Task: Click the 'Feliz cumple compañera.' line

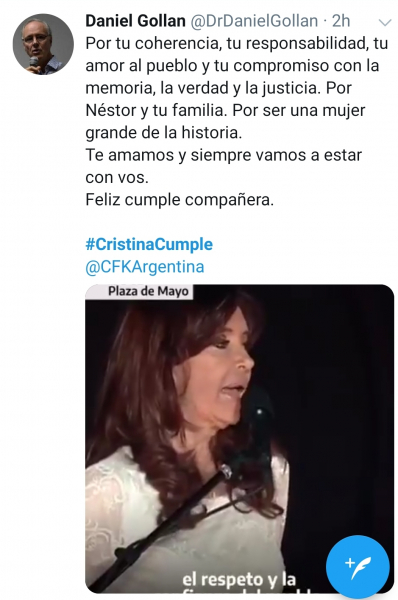Action: point(179,200)
